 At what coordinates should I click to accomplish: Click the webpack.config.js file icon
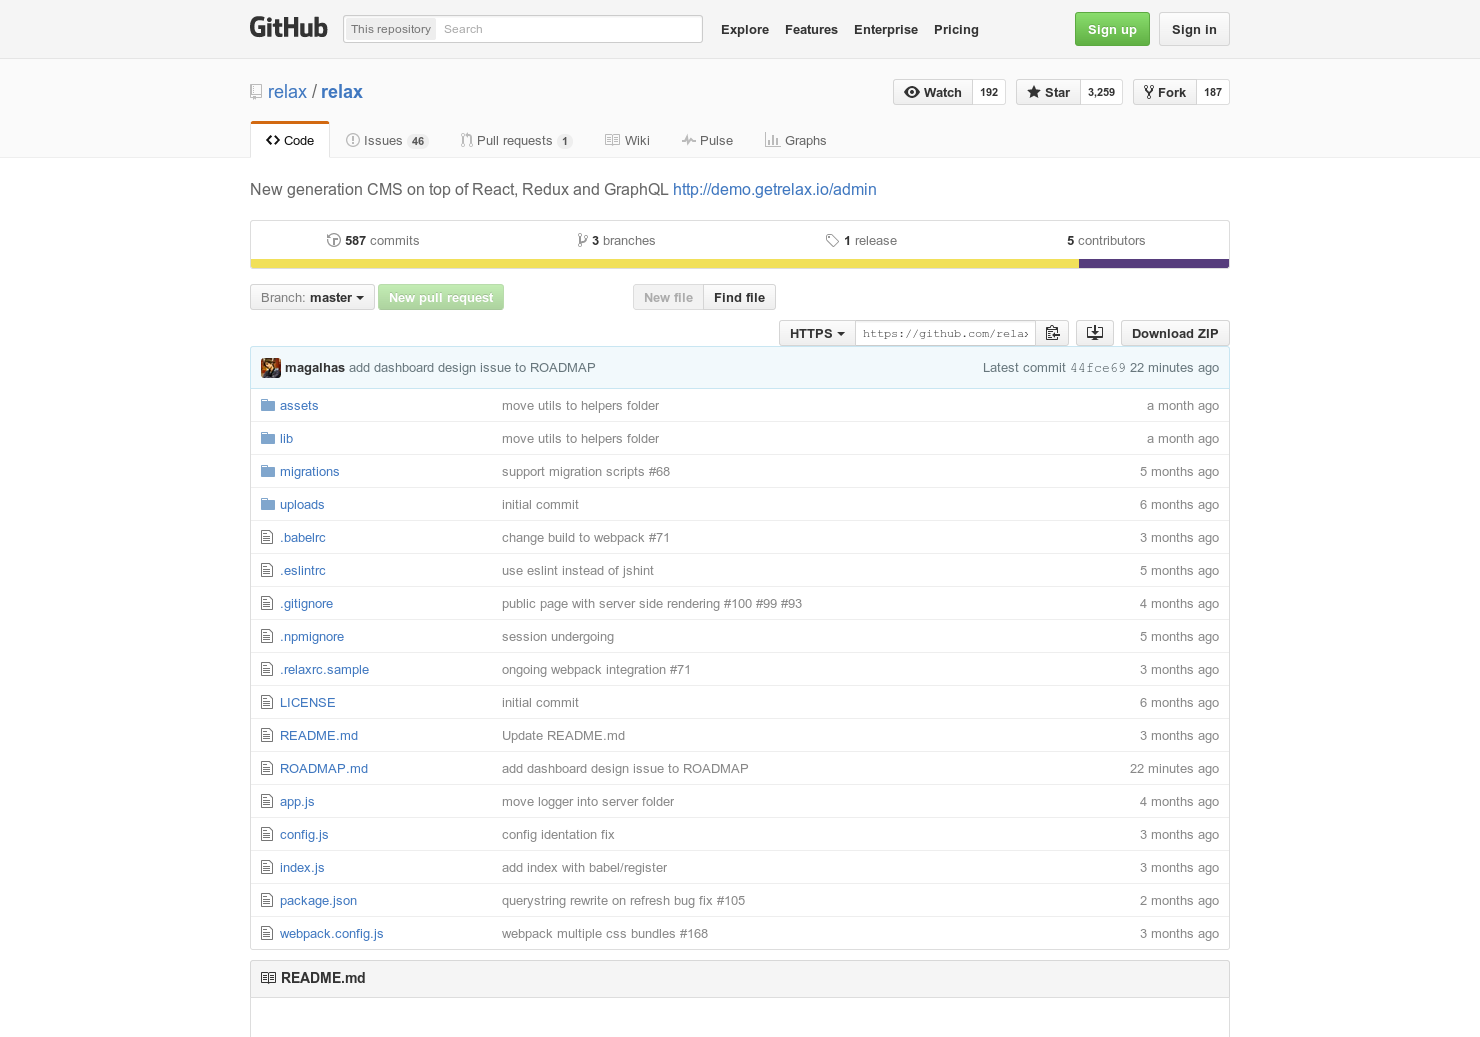[x=267, y=933]
